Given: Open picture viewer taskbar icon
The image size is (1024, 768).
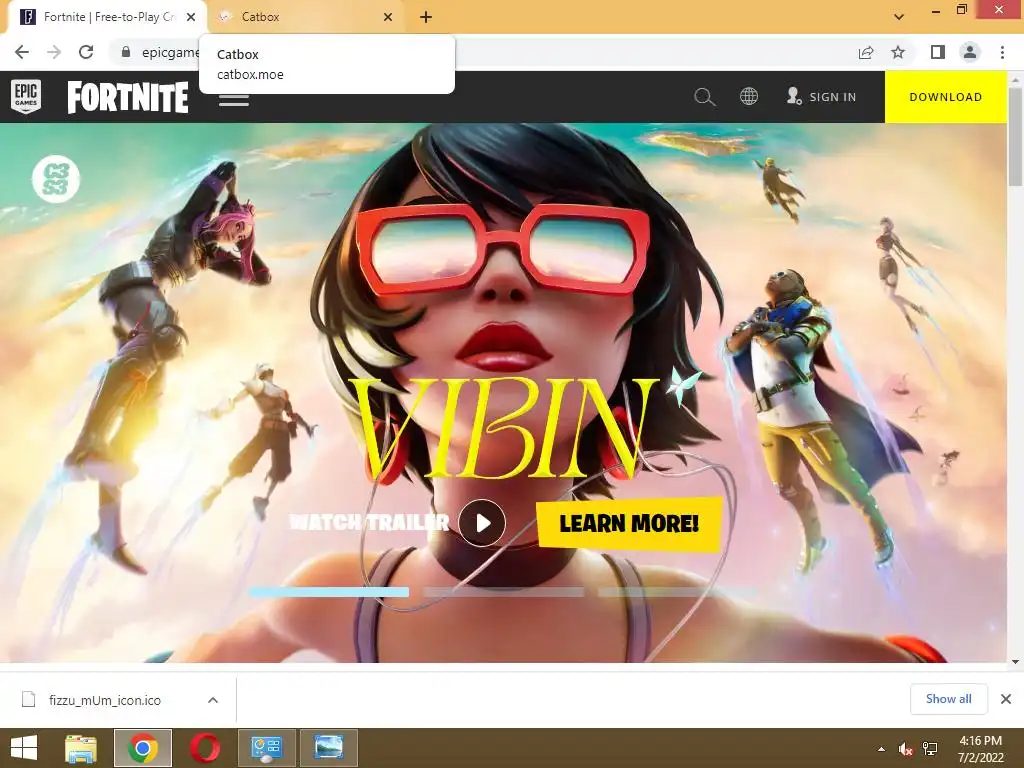Looking at the screenshot, I should [328, 748].
